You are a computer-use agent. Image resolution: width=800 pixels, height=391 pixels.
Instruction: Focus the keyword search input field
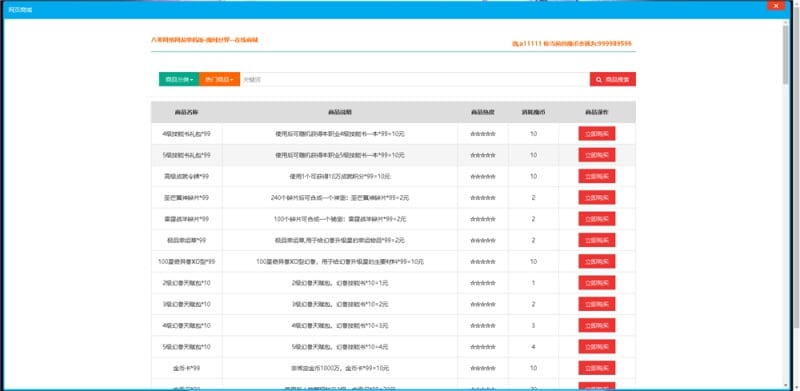[x=415, y=79]
